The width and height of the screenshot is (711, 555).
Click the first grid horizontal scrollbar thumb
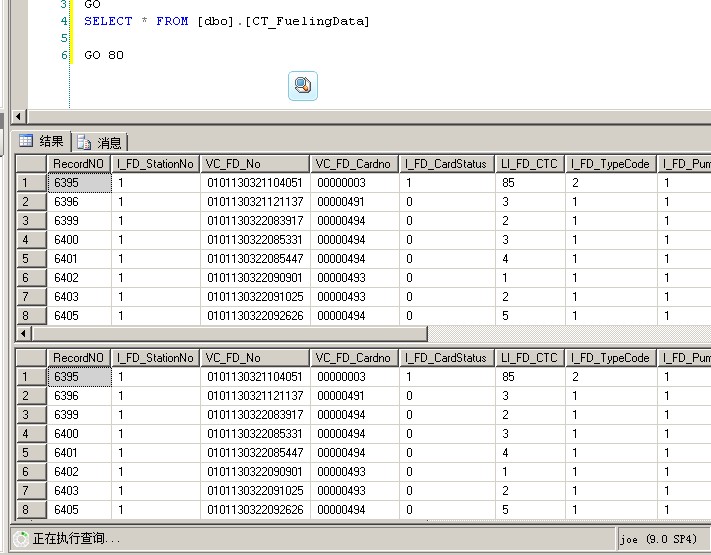230,334
